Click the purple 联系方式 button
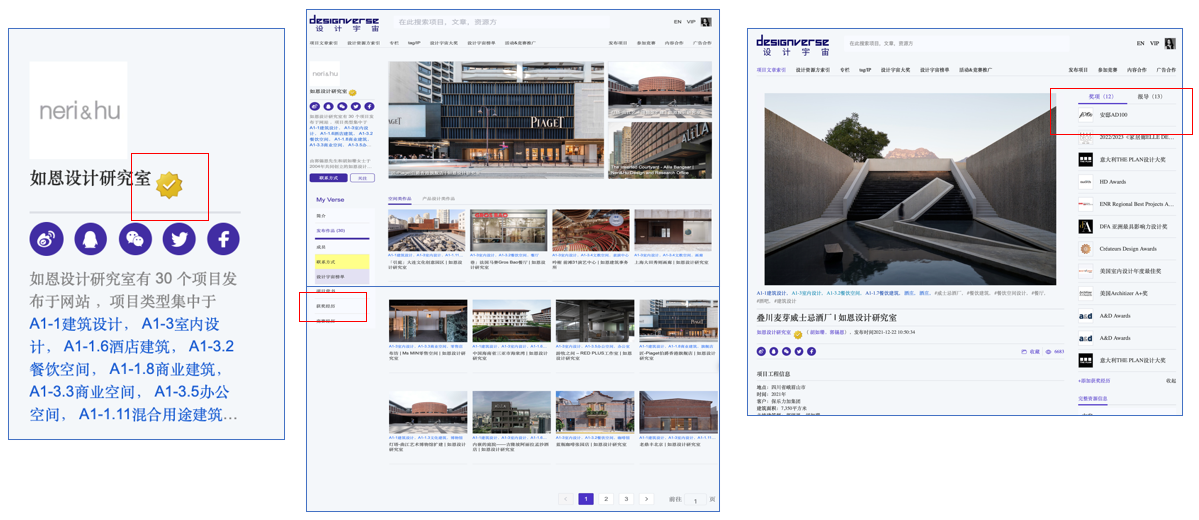Screen dimensions: 1199x520 [x=327, y=177]
